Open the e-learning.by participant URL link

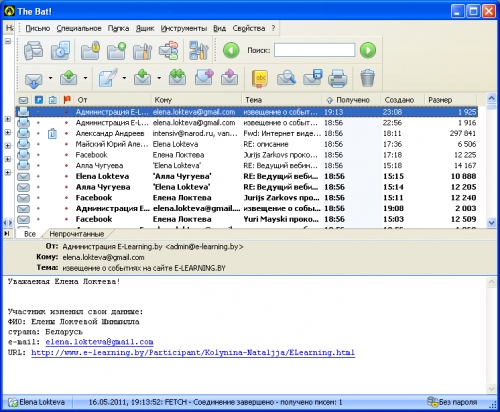pos(193,353)
